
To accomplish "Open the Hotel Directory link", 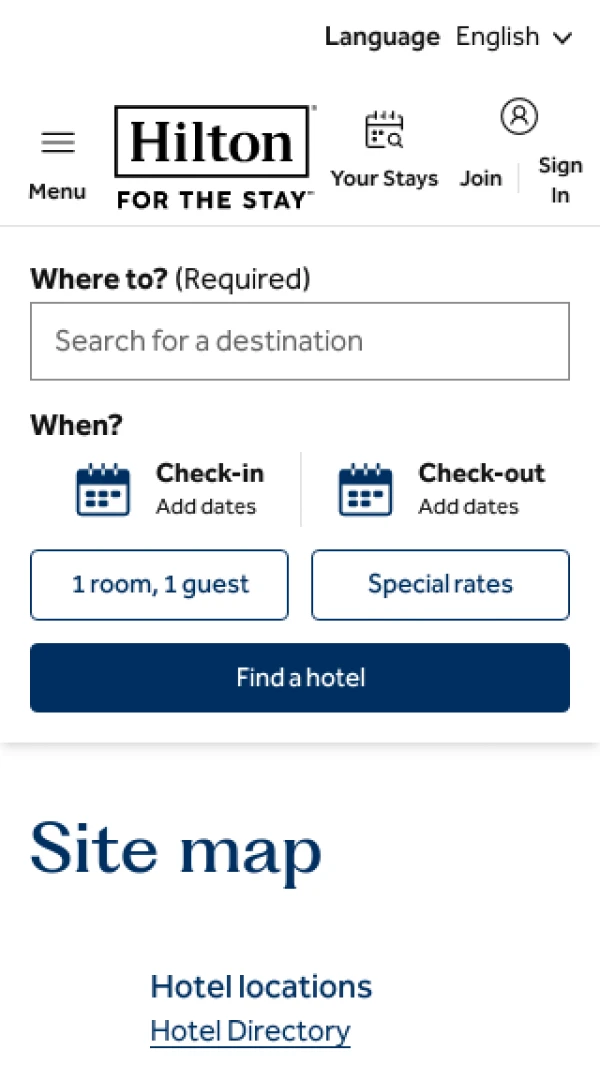I will tap(249, 1031).
